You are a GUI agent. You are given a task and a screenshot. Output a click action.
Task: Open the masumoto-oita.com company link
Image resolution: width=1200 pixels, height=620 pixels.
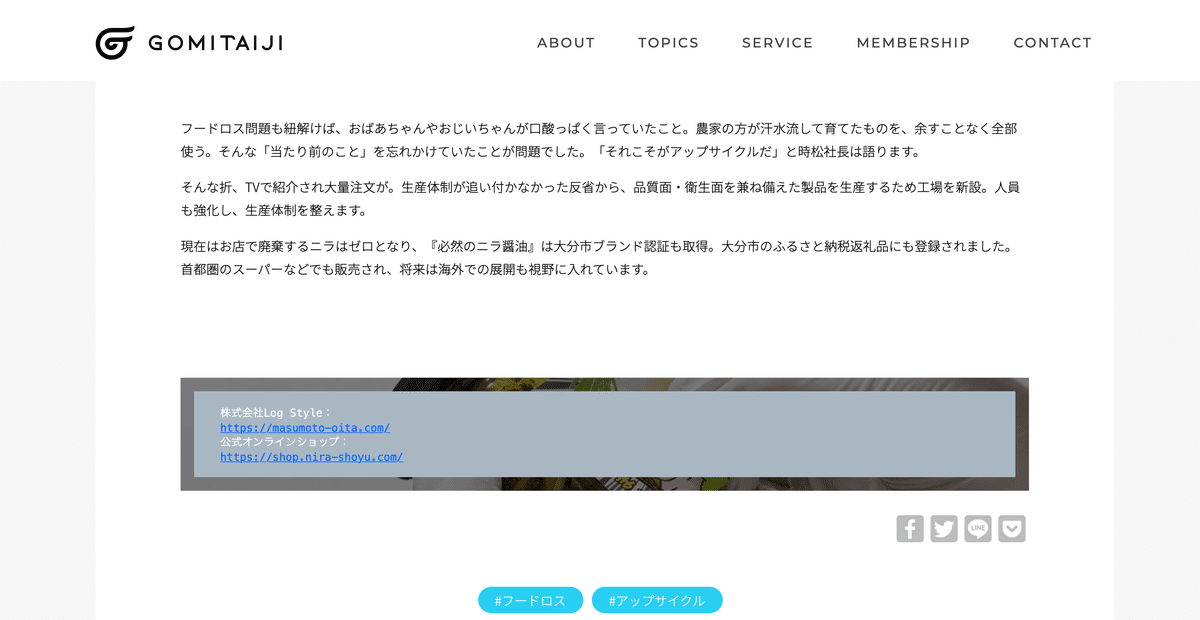pyautogui.click(x=305, y=427)
